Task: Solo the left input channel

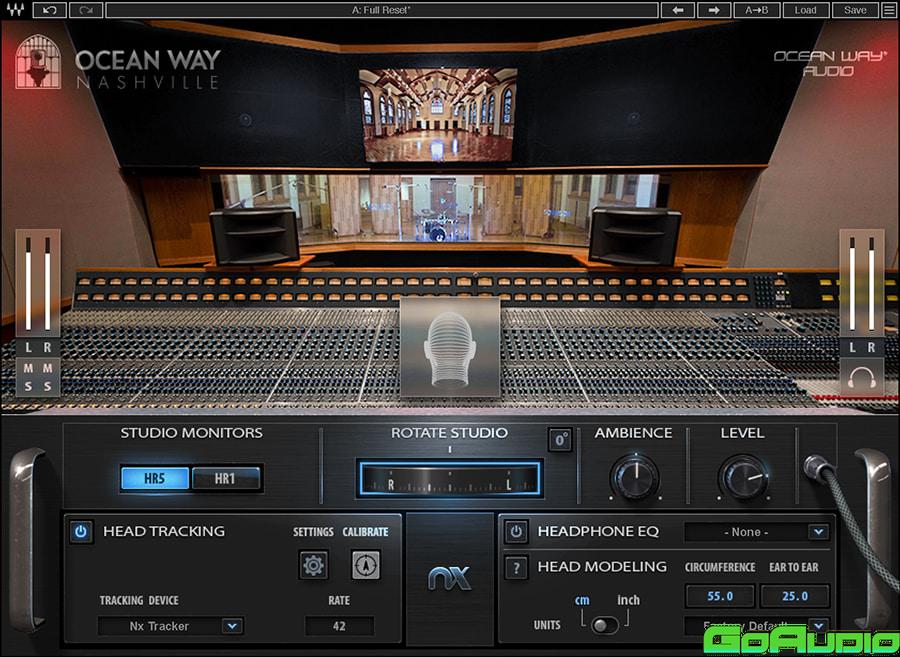Action: (28, 386)
